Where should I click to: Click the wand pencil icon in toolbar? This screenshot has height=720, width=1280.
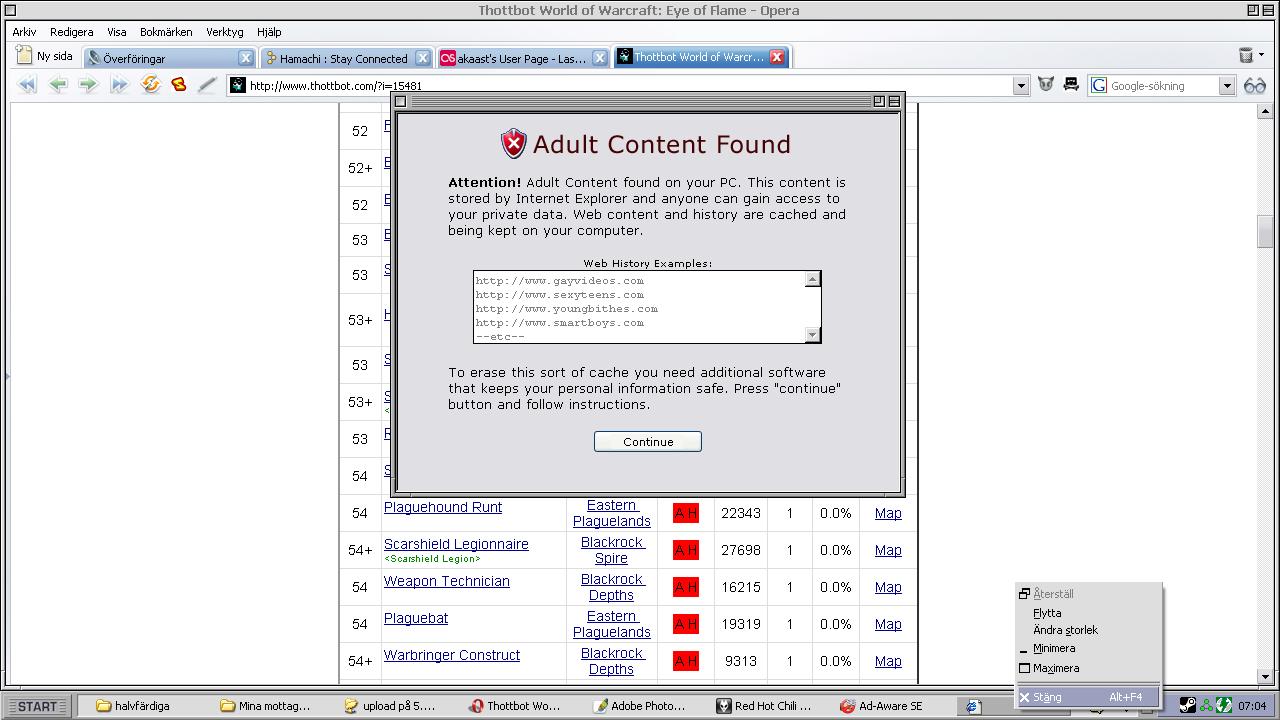click(207, 85)
